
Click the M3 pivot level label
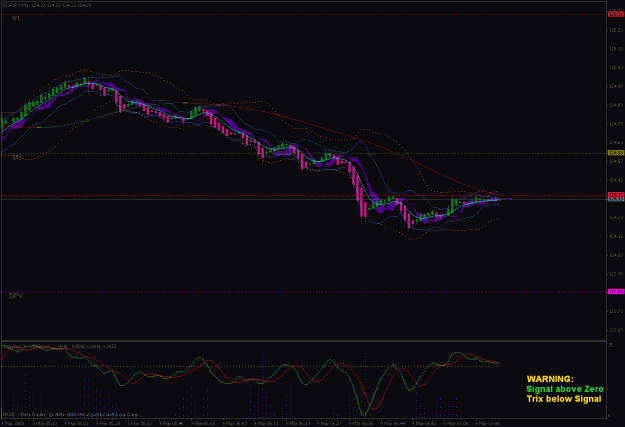(x=17, y=157)
